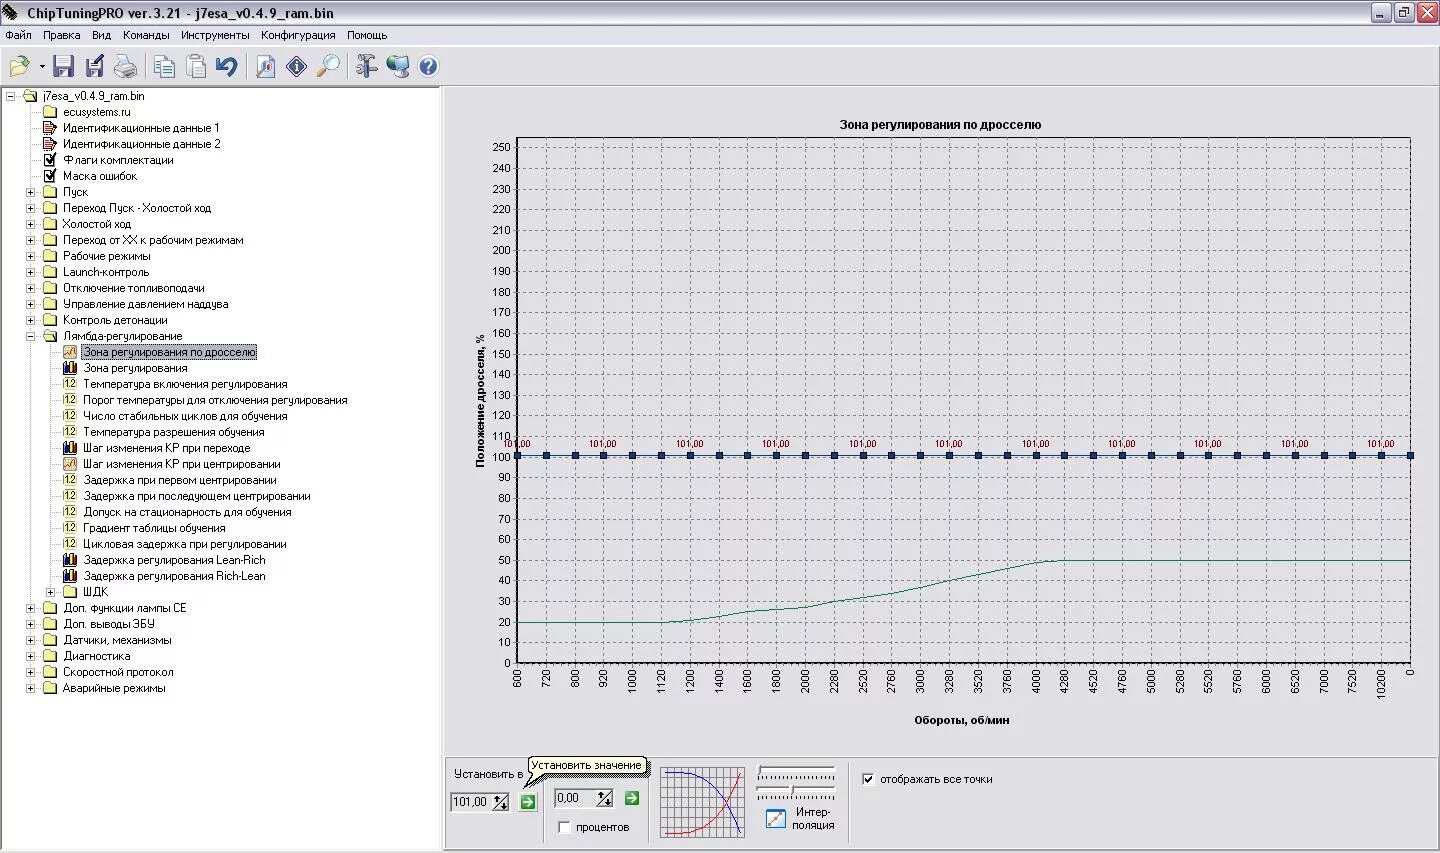Viewport: 1440px width, 853px height.
Task: Expand the Launch-контроль folder
Action: (30, 272)
